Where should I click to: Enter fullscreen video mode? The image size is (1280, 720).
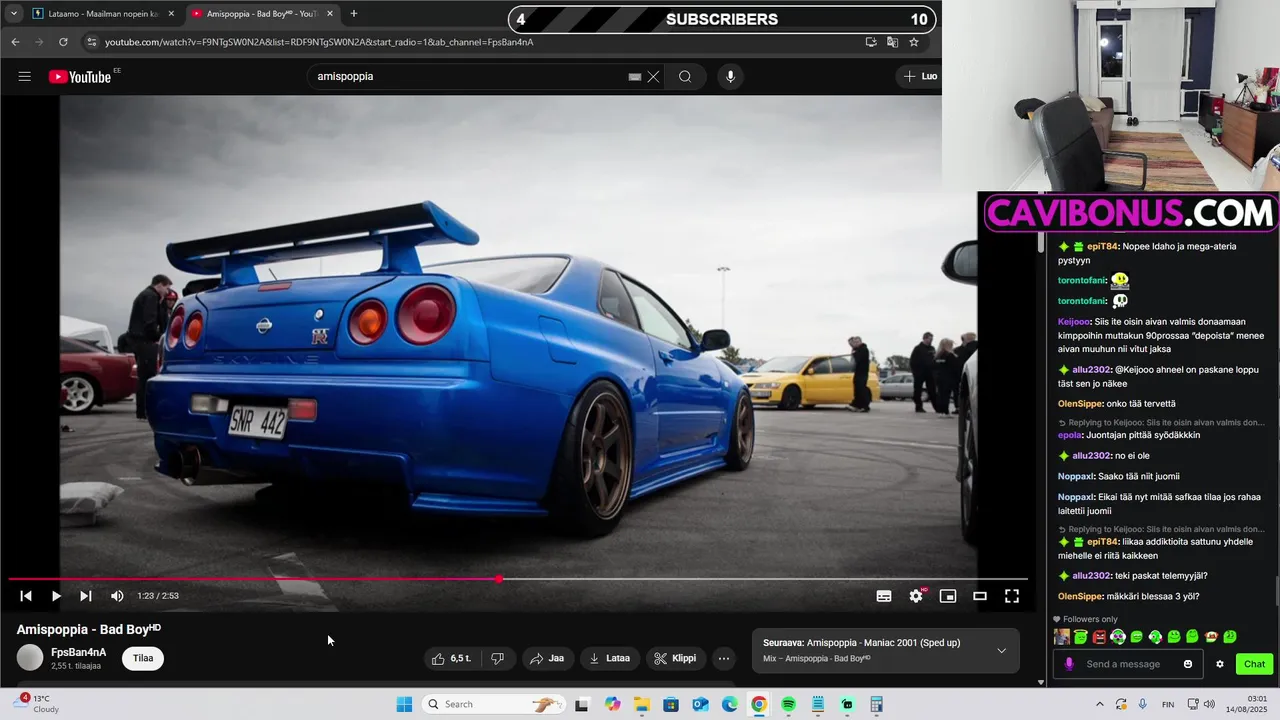[1012, 596]
